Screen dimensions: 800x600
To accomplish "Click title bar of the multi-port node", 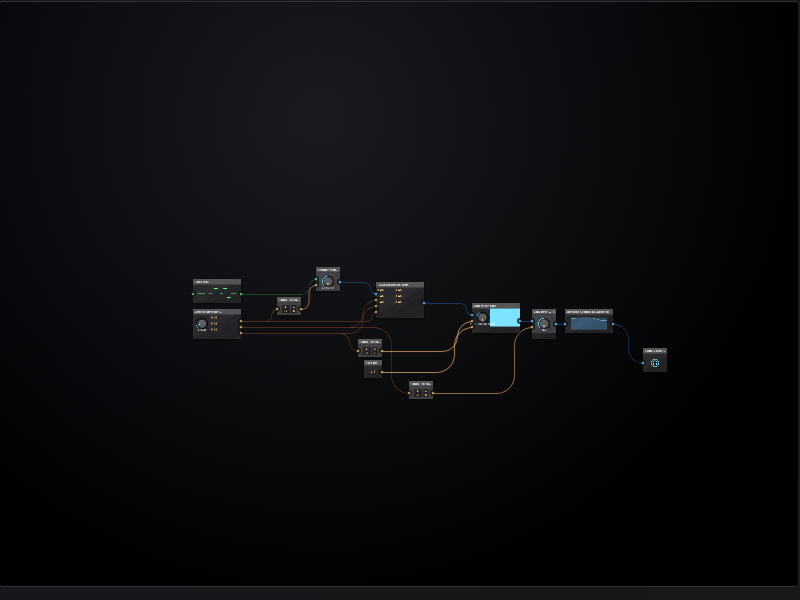I will [x=400, y=285].
